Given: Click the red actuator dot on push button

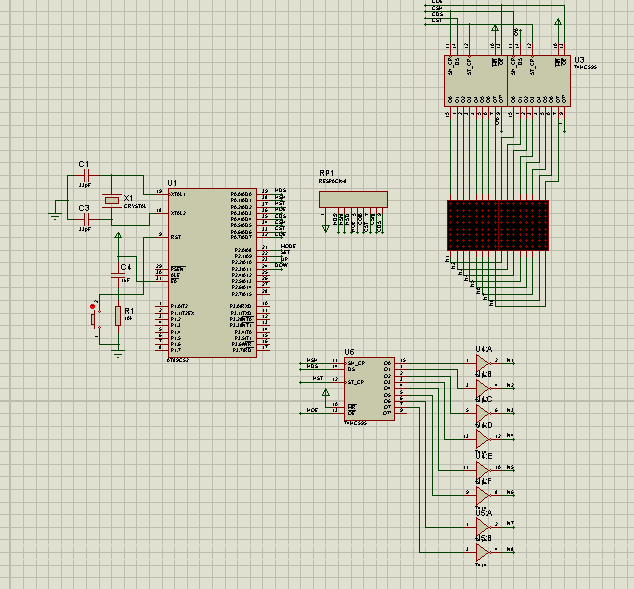Looking at the screenshot, I should tap(92, 307).
